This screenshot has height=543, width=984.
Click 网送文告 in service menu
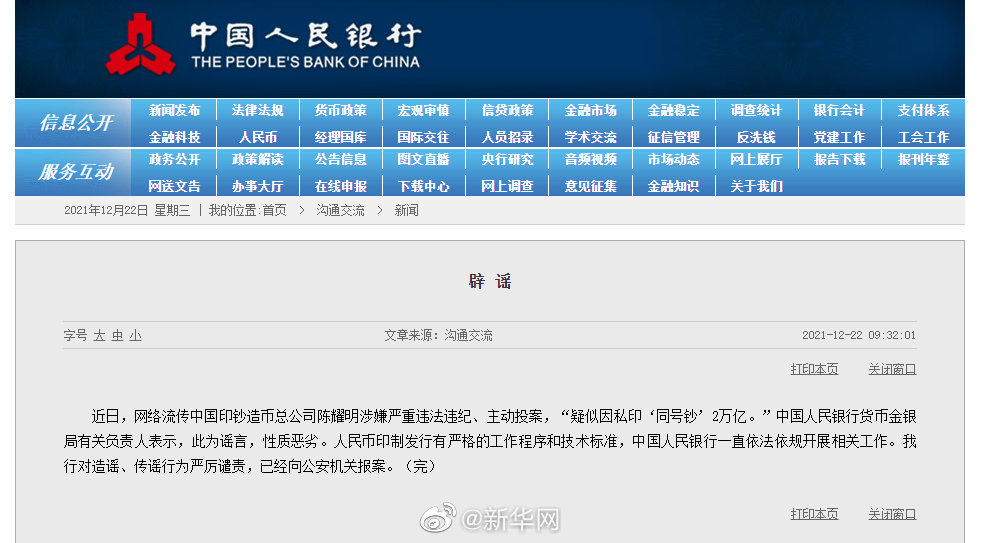[174, 186]
